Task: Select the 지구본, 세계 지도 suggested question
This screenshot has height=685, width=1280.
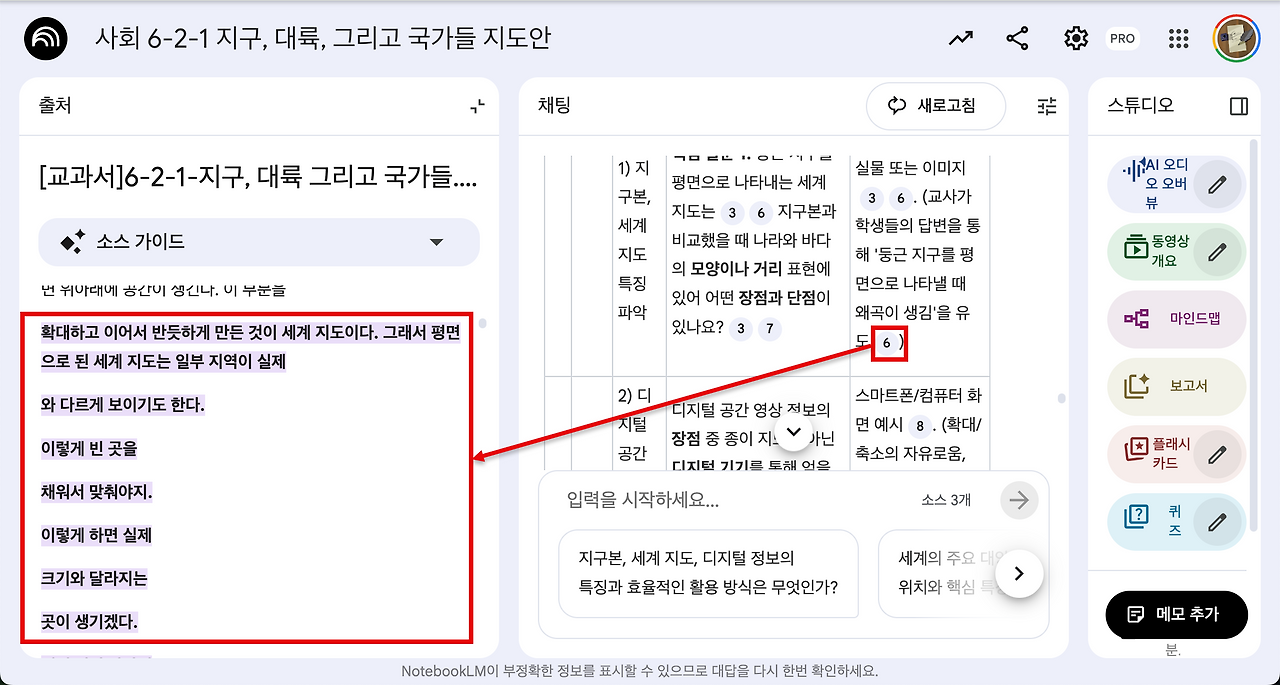Action: tap(708, 573)
